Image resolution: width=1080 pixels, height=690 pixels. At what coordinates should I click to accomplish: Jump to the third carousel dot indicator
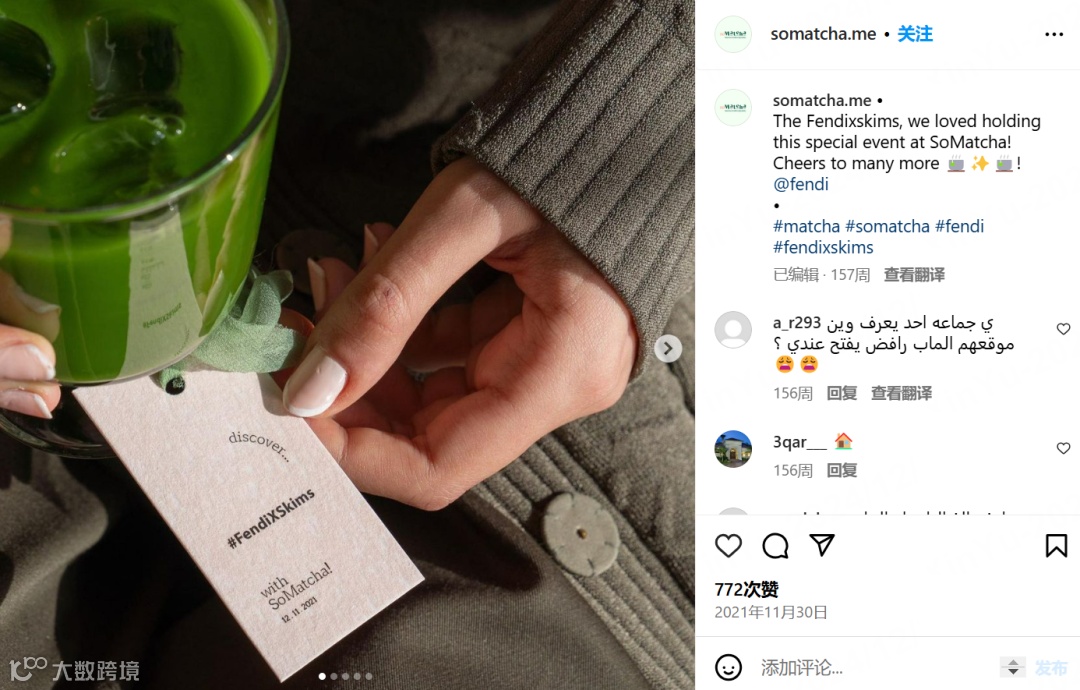345,676
